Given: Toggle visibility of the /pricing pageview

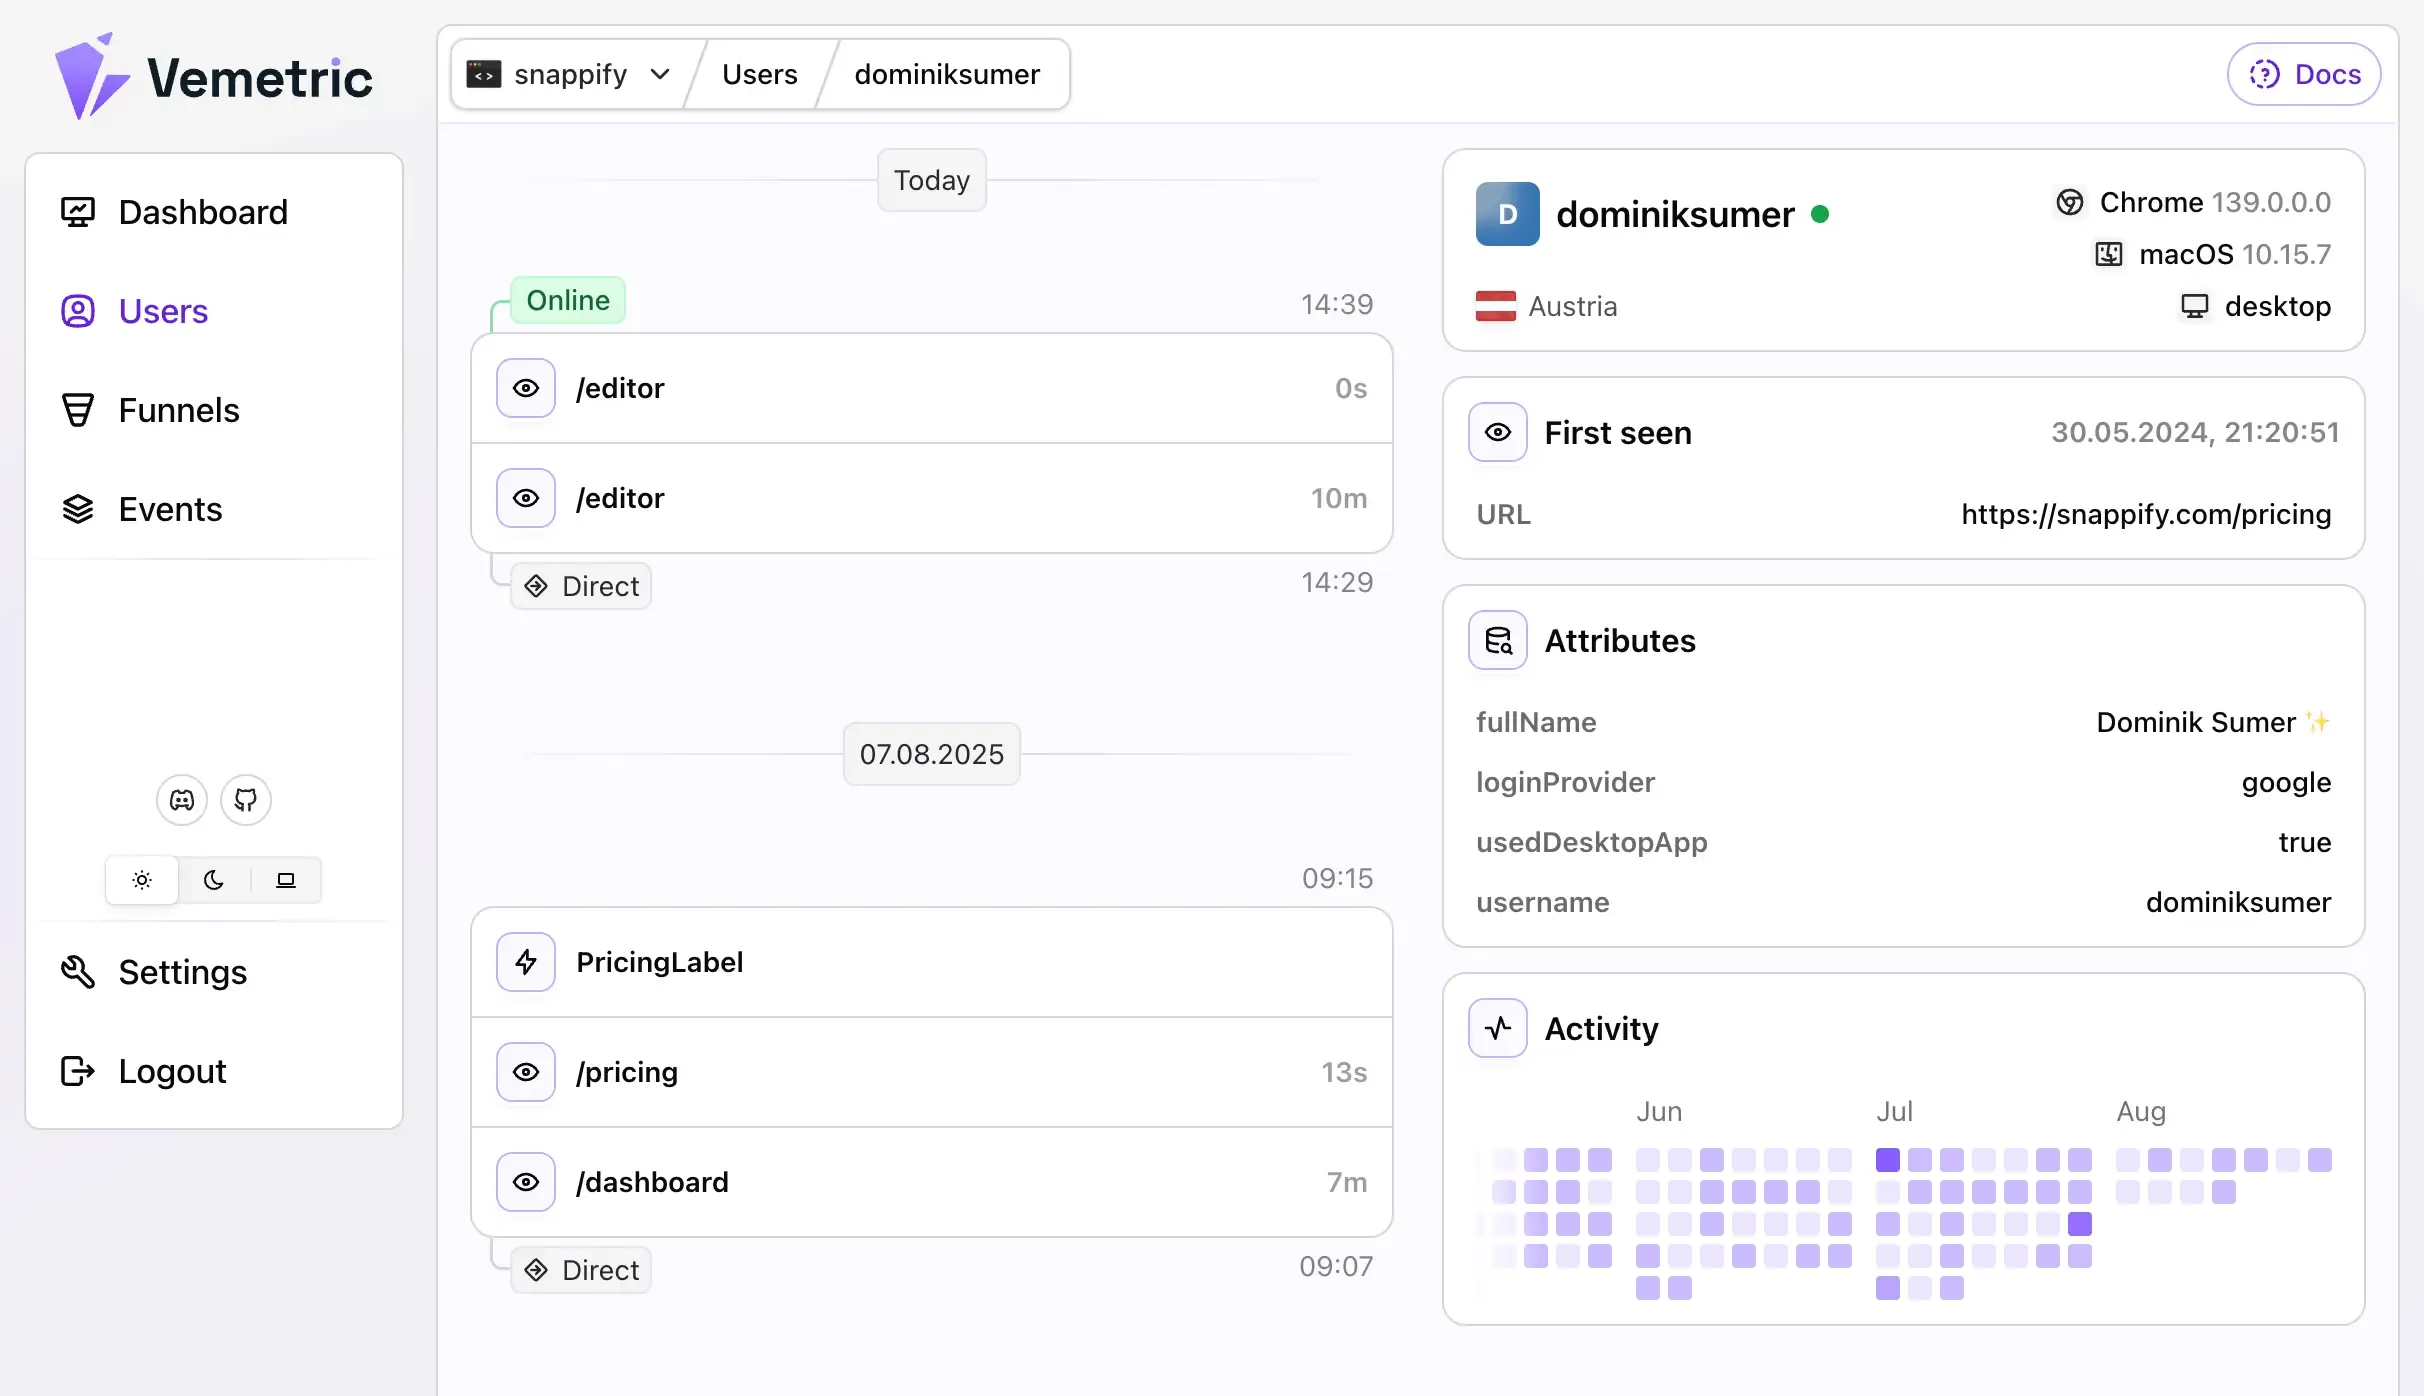Looking at the screenshot, I should tap(525, 1071).
